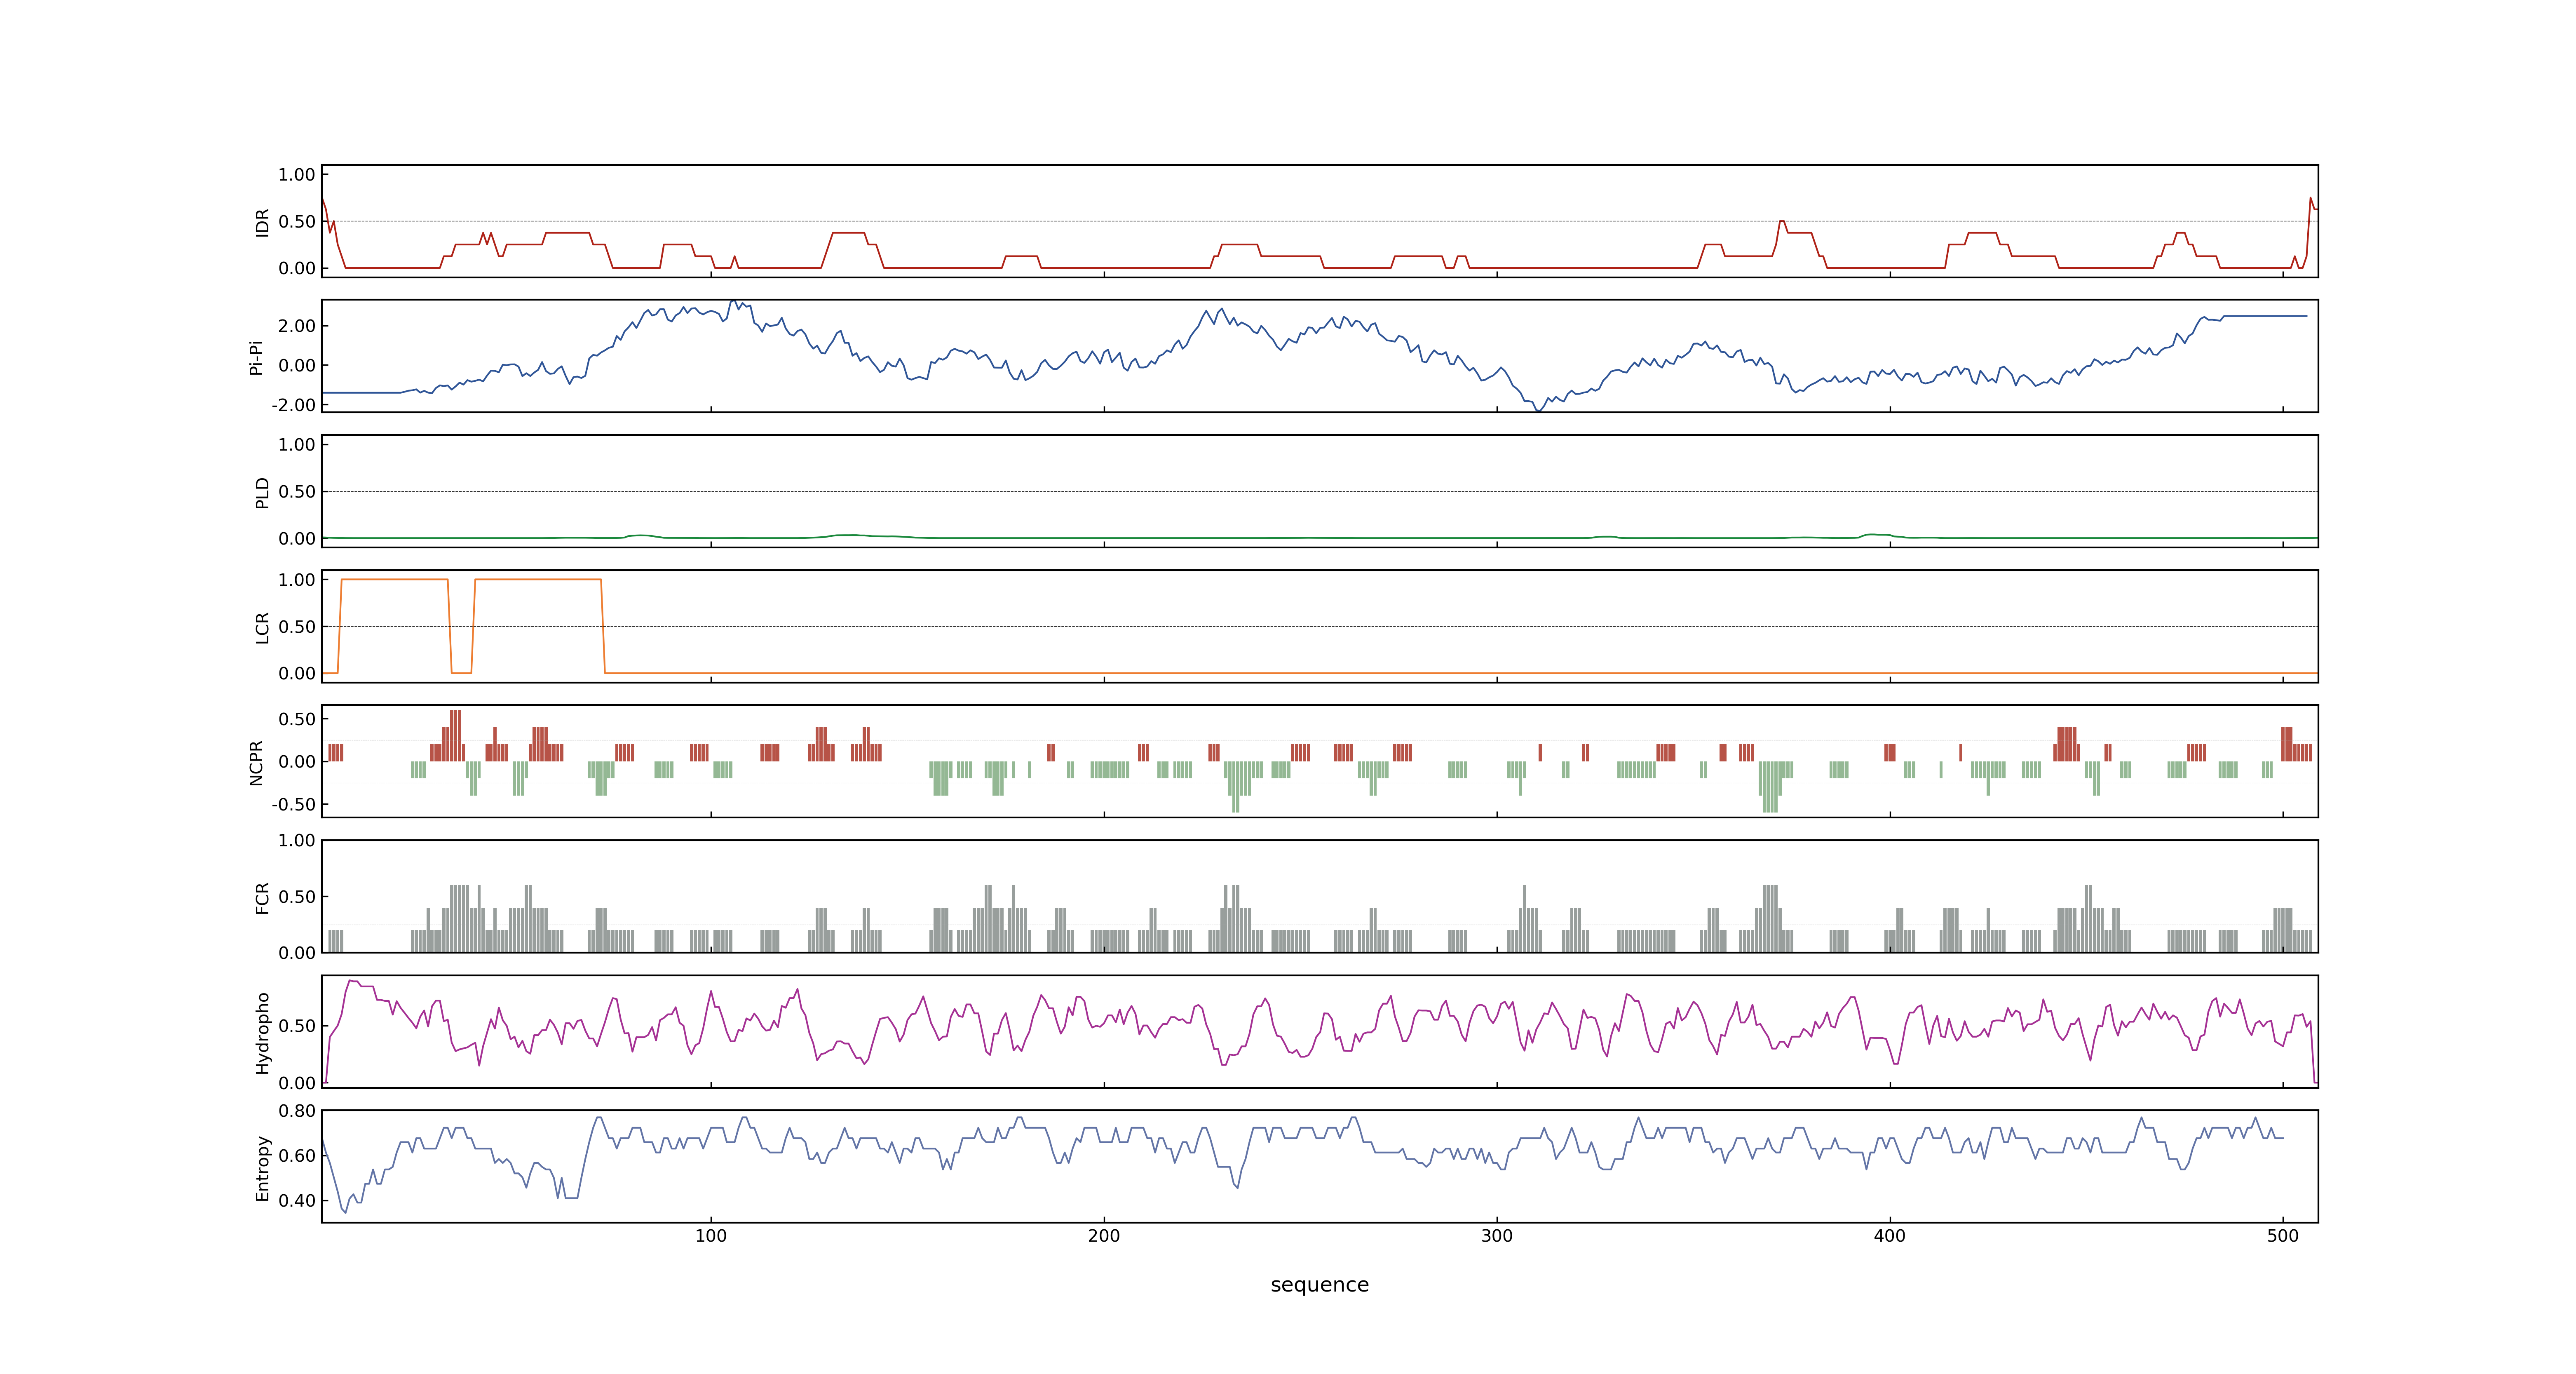The width and height of the screenshot is (2576, 1374).
Task: Click the 2.00 tick on Pi-Pi axis
Action: (297, 326)
